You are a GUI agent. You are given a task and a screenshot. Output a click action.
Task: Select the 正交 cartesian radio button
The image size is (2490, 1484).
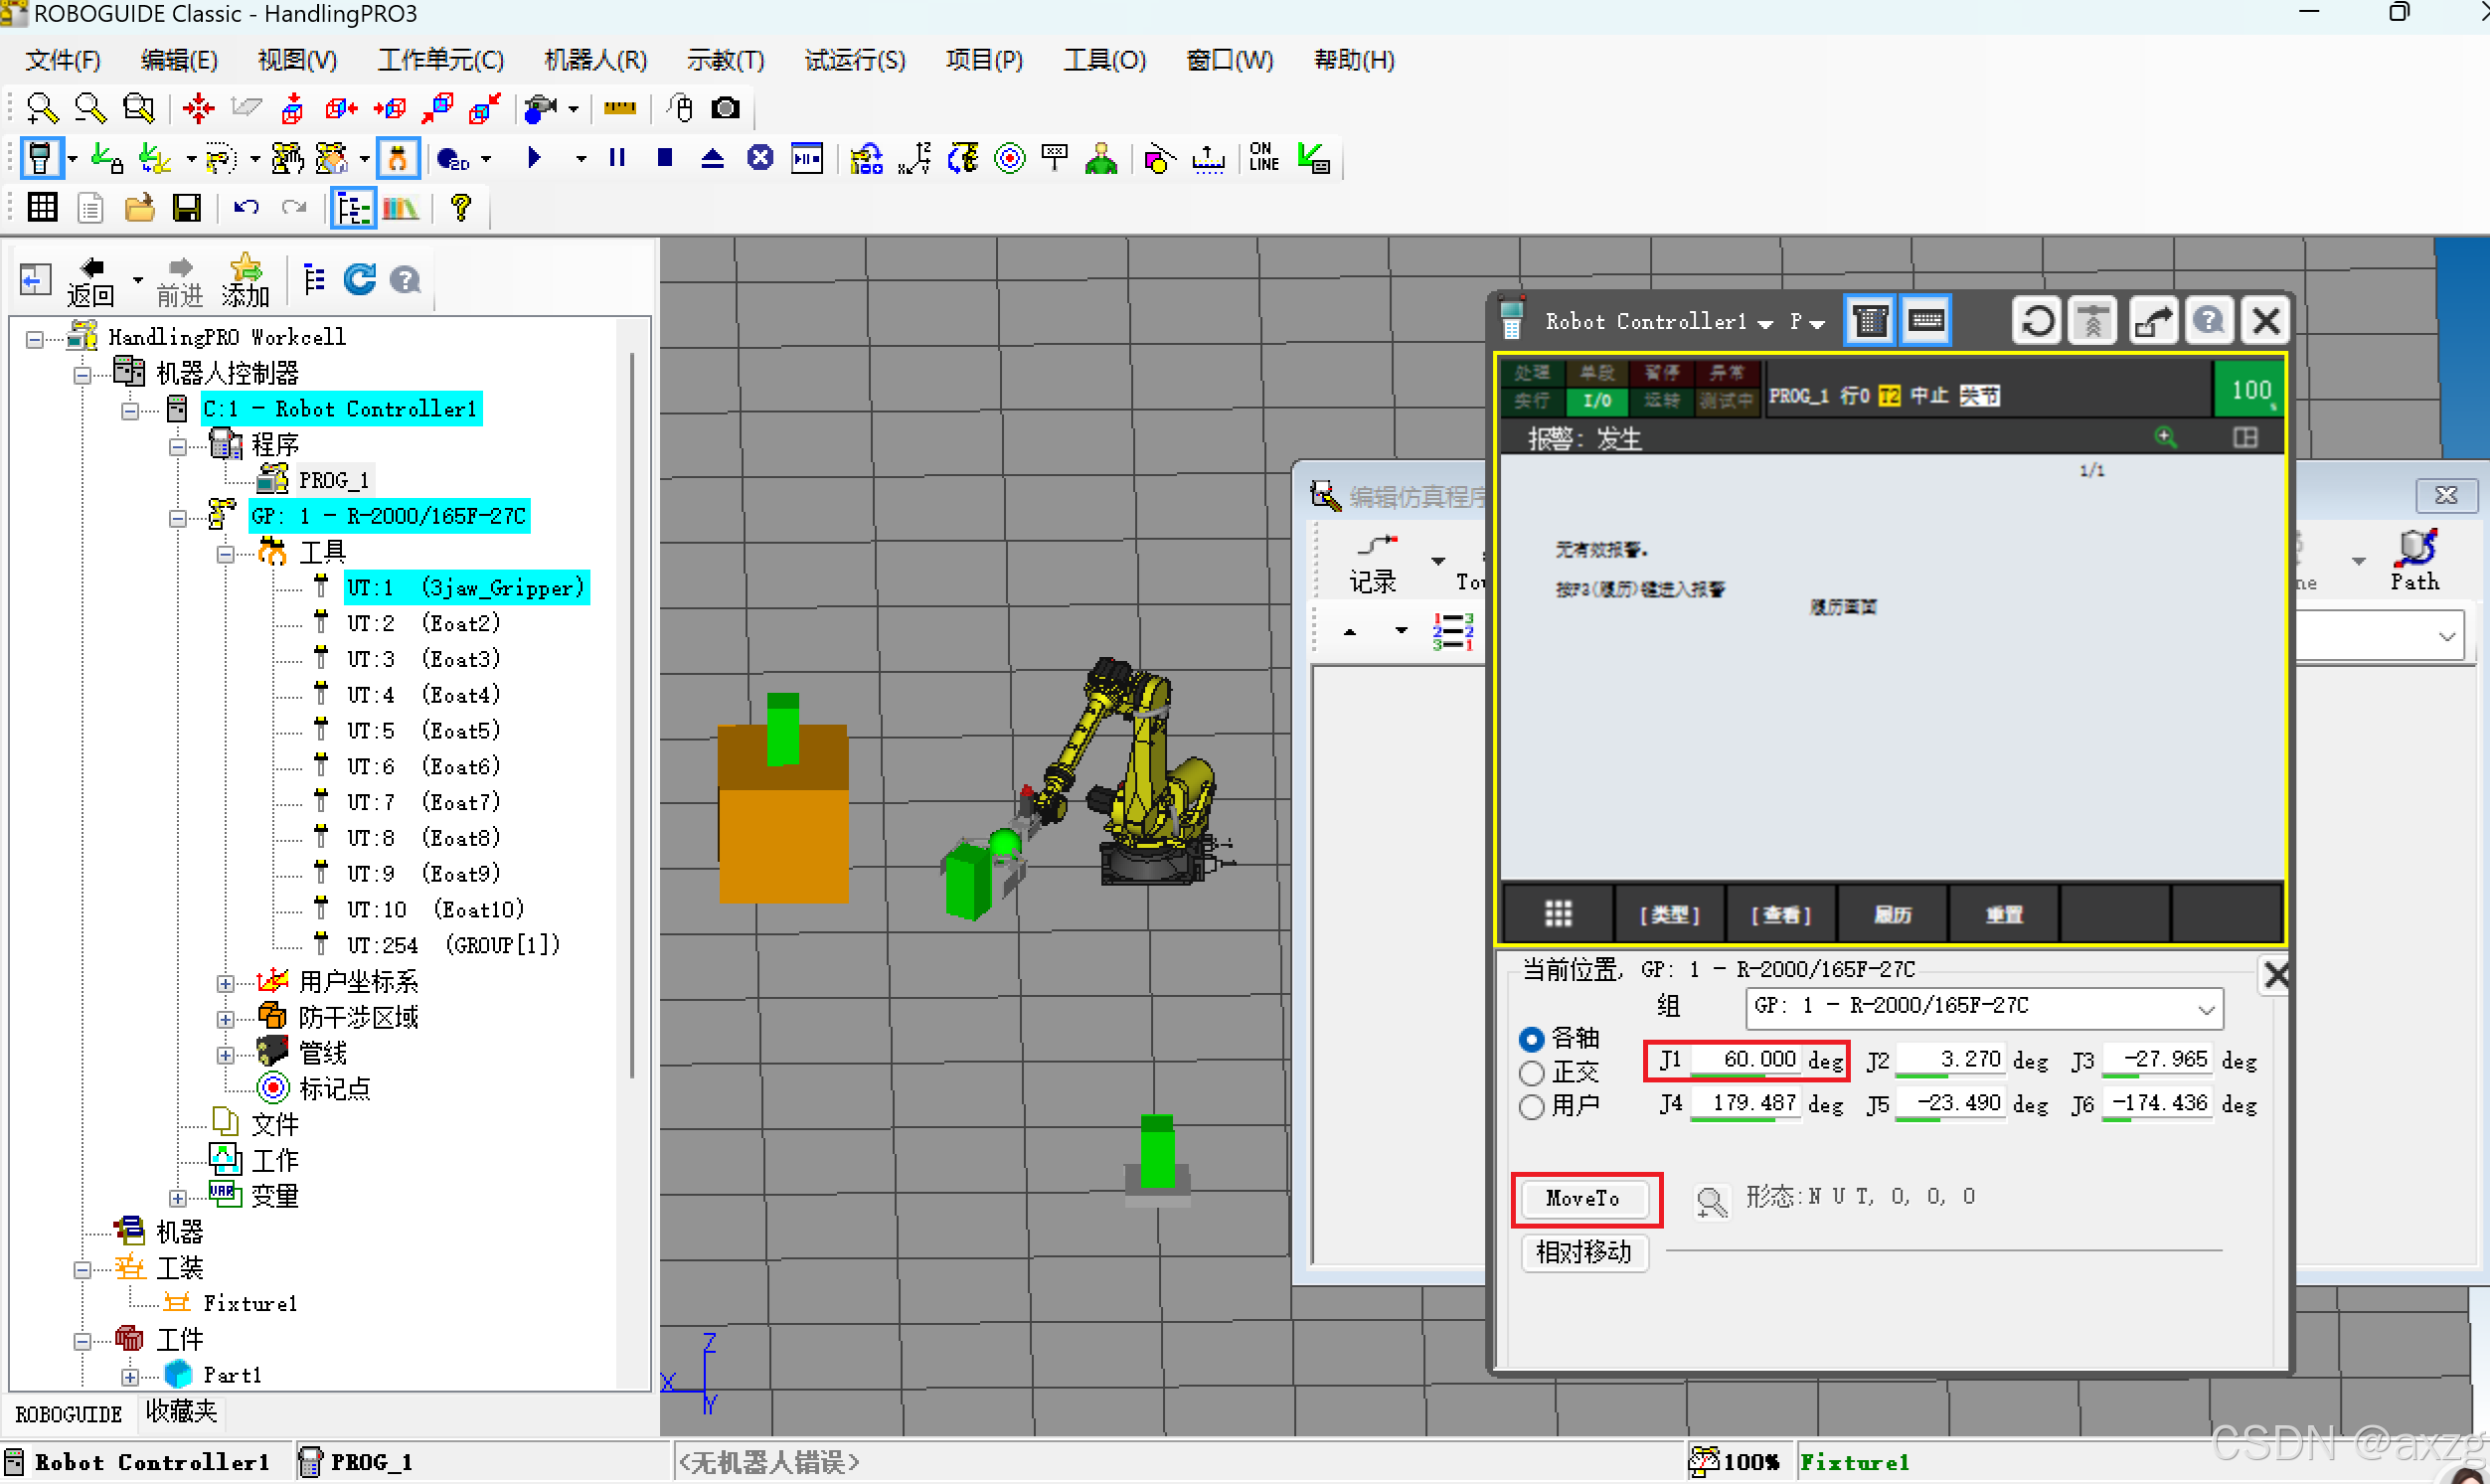pyautogui.click(x=1532, y=1073)
